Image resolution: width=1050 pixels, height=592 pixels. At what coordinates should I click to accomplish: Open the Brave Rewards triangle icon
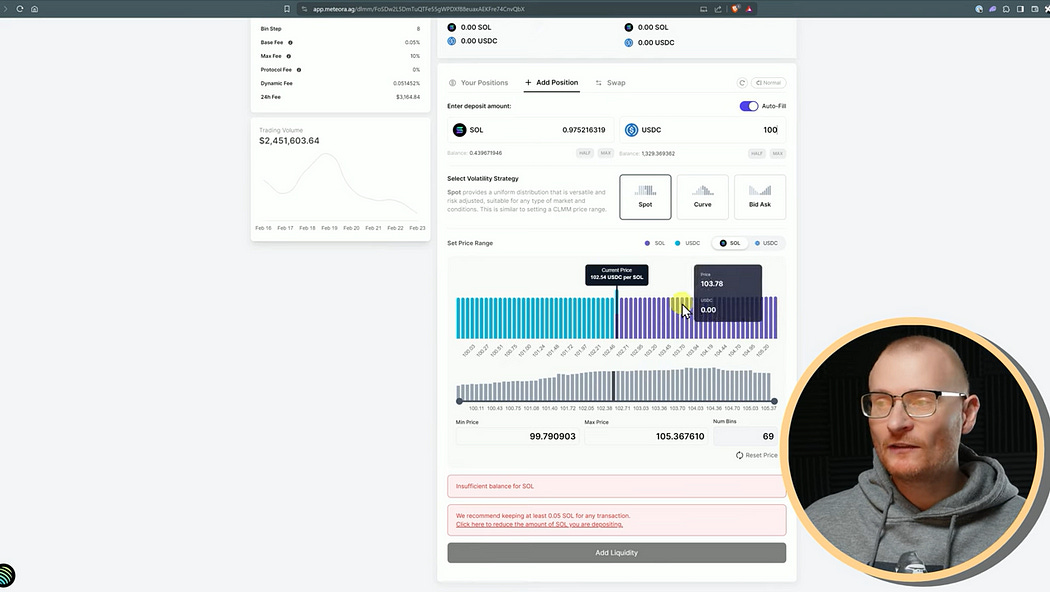click(x=749, y=9)
